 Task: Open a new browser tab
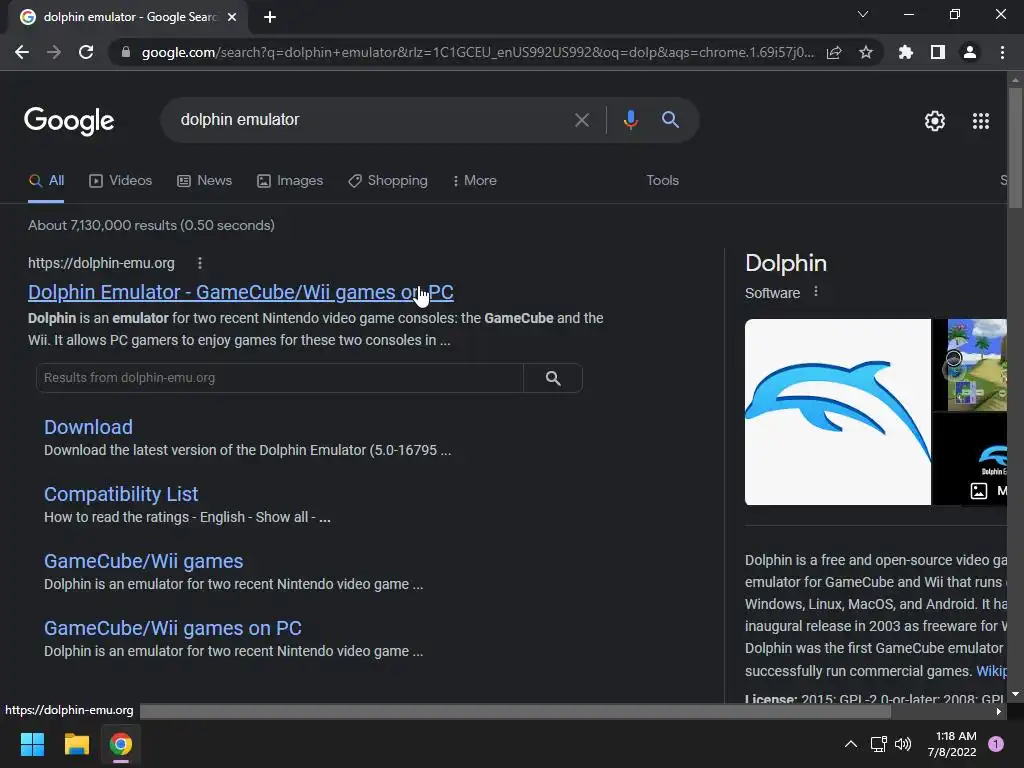click(270, 17)
